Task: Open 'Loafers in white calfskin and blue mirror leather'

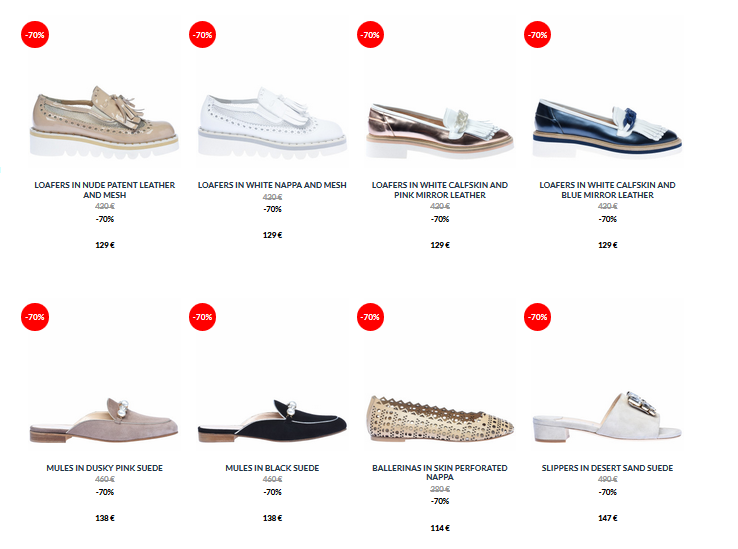Action: point(607,190)
